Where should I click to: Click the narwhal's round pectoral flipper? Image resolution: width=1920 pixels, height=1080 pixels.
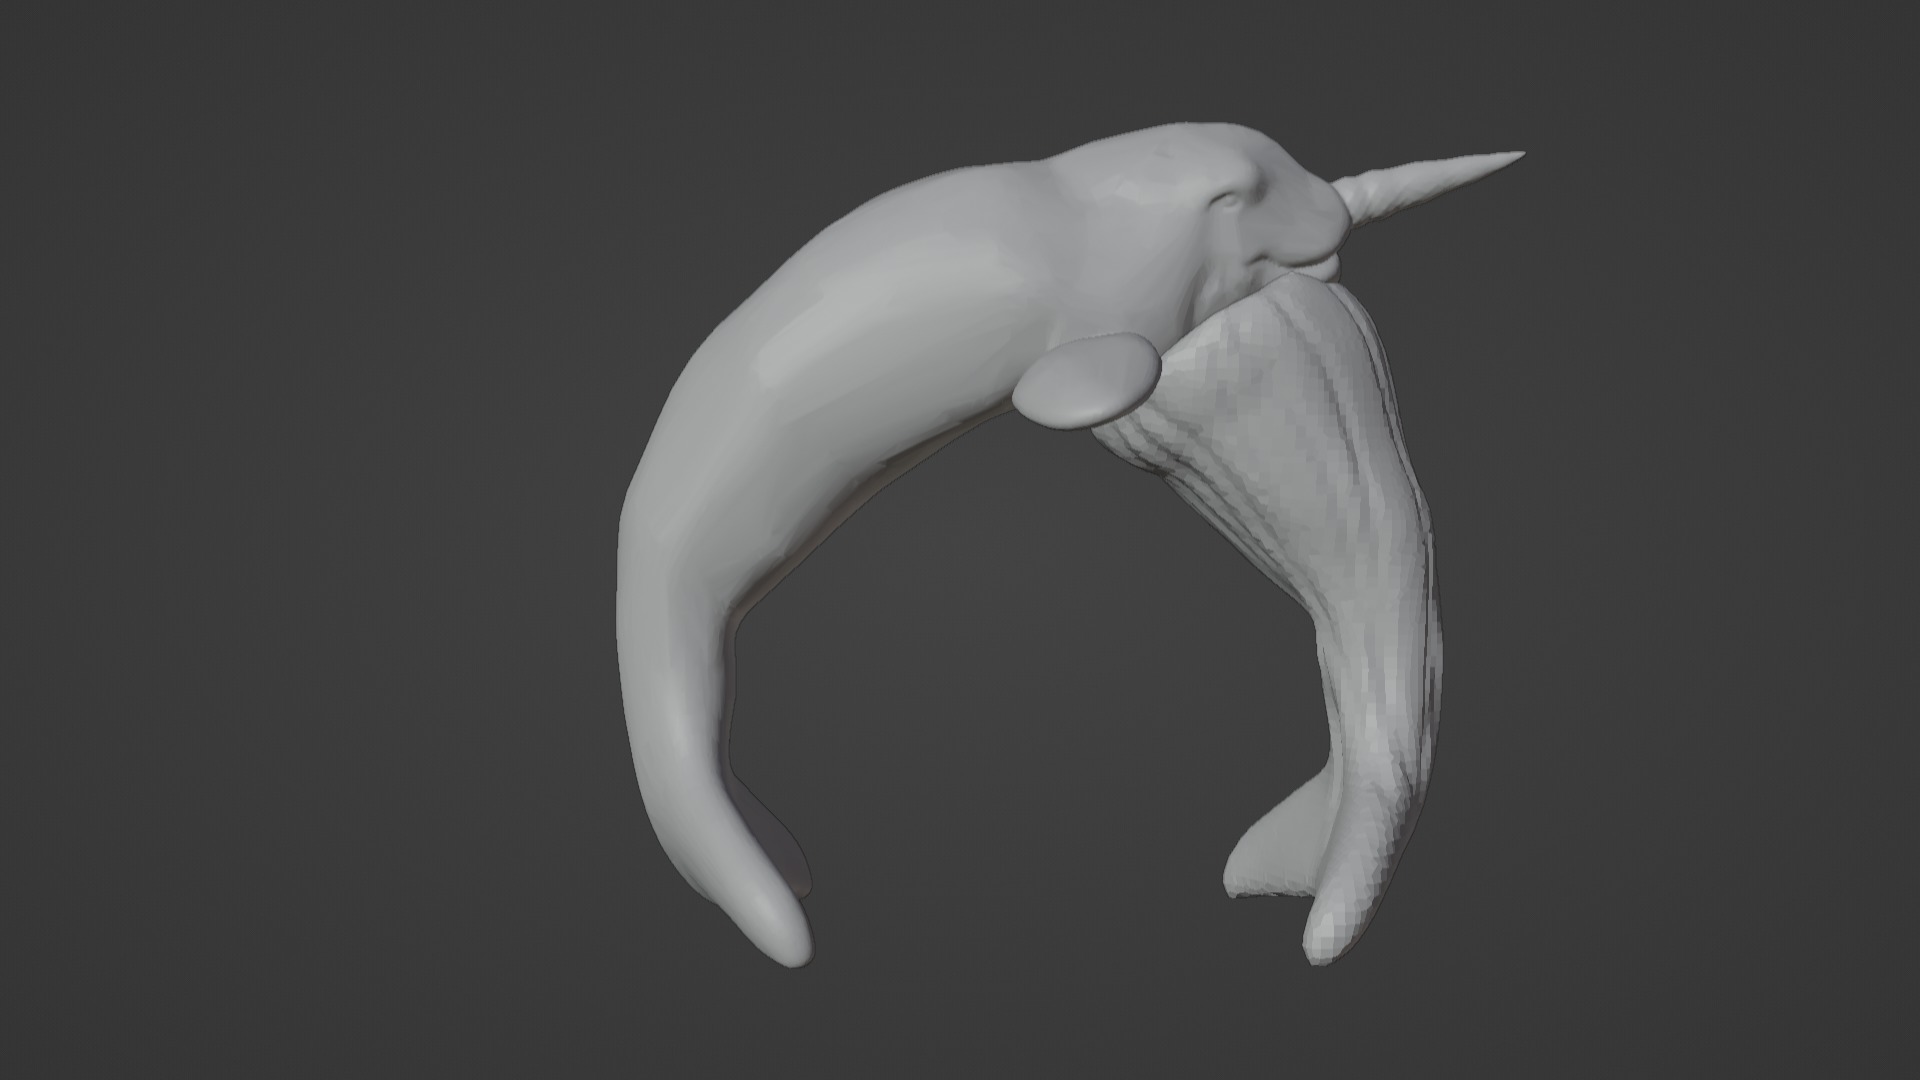[x=1086, y=382]
